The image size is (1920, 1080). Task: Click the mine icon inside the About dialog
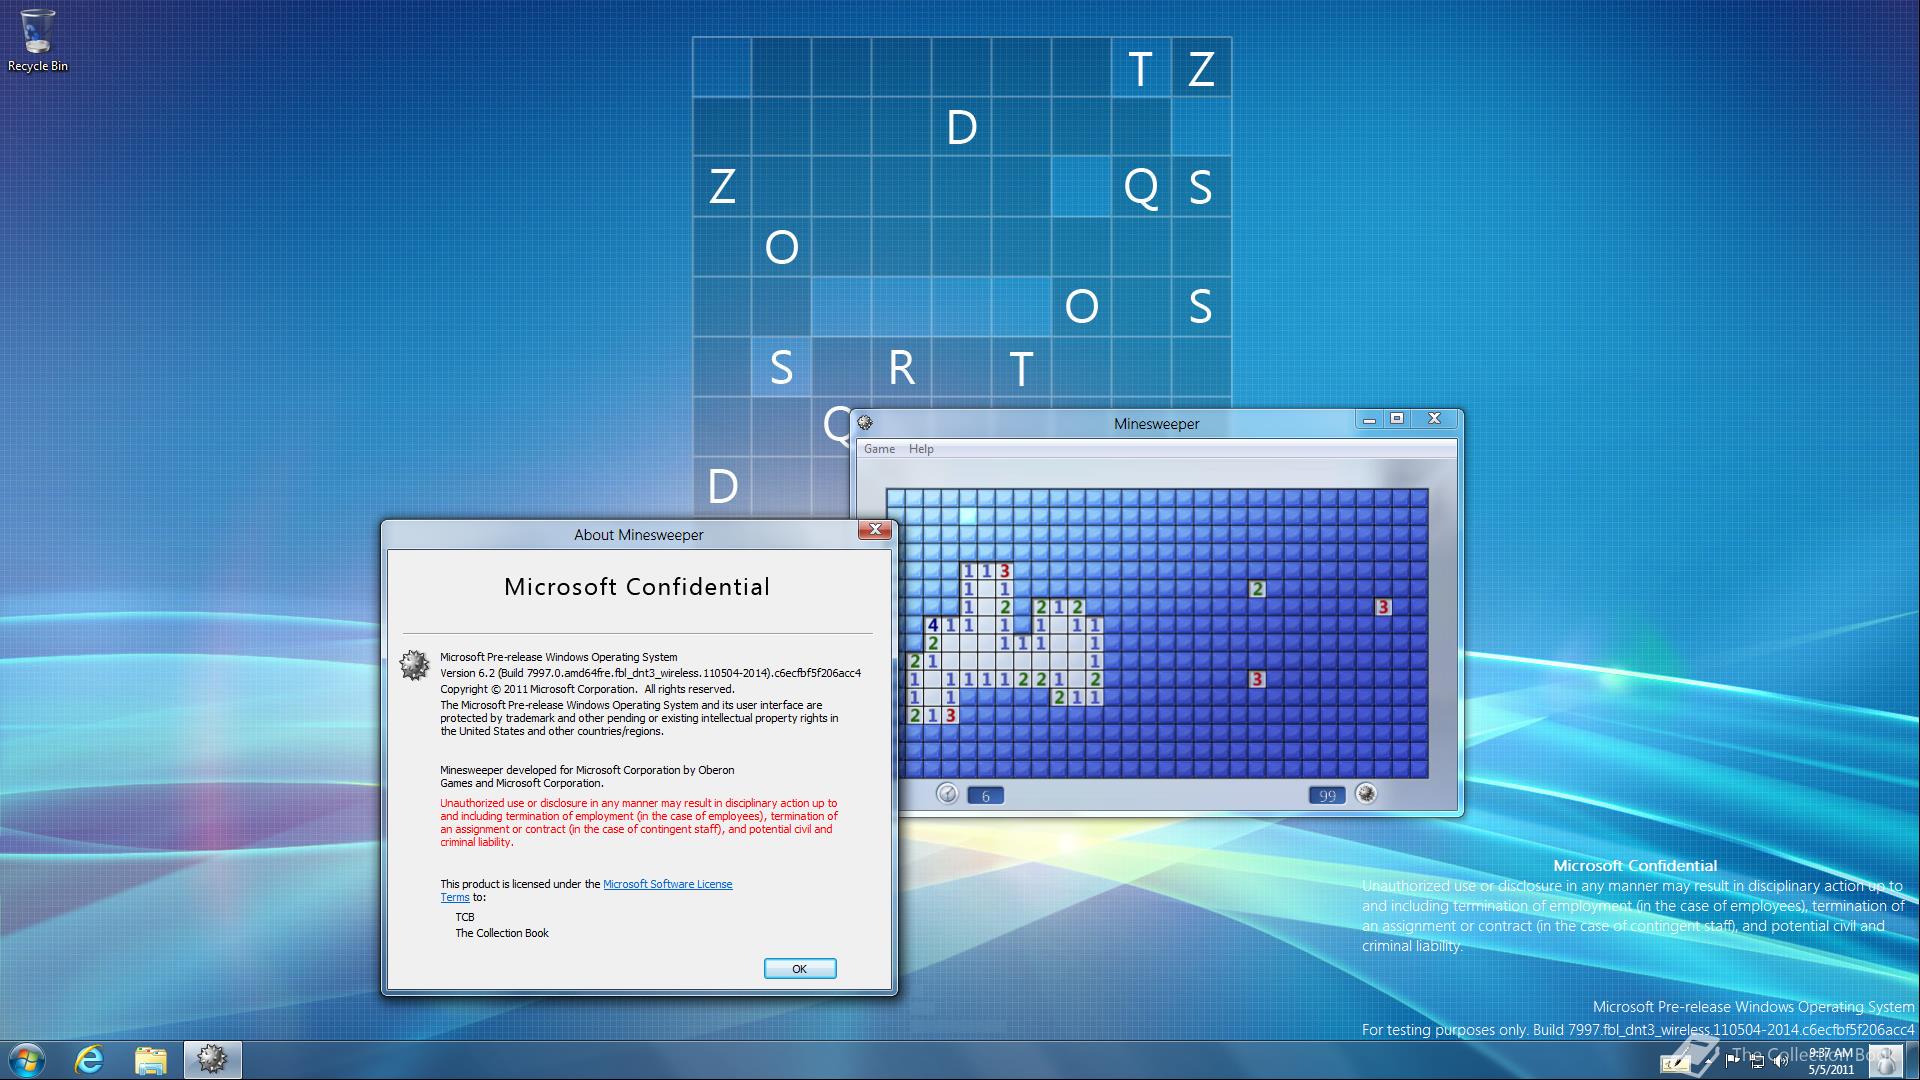coord(414,665)
